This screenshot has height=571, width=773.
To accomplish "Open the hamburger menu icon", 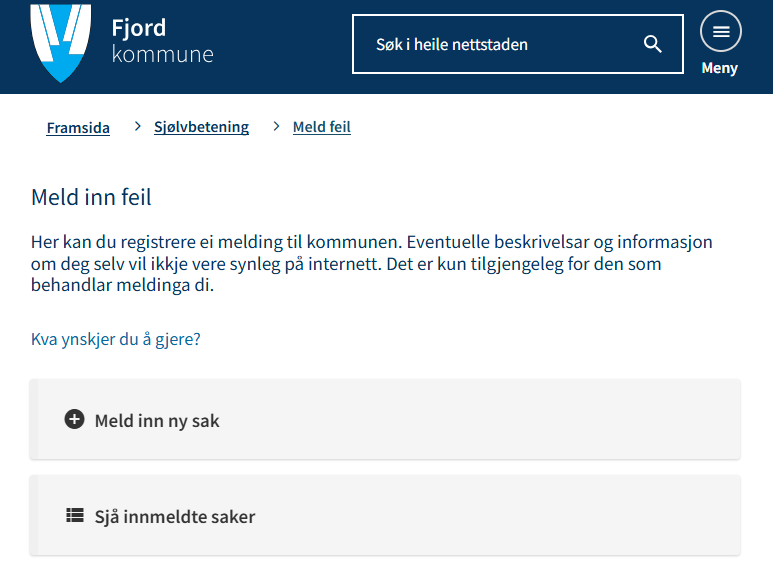I will click(720, 32).
